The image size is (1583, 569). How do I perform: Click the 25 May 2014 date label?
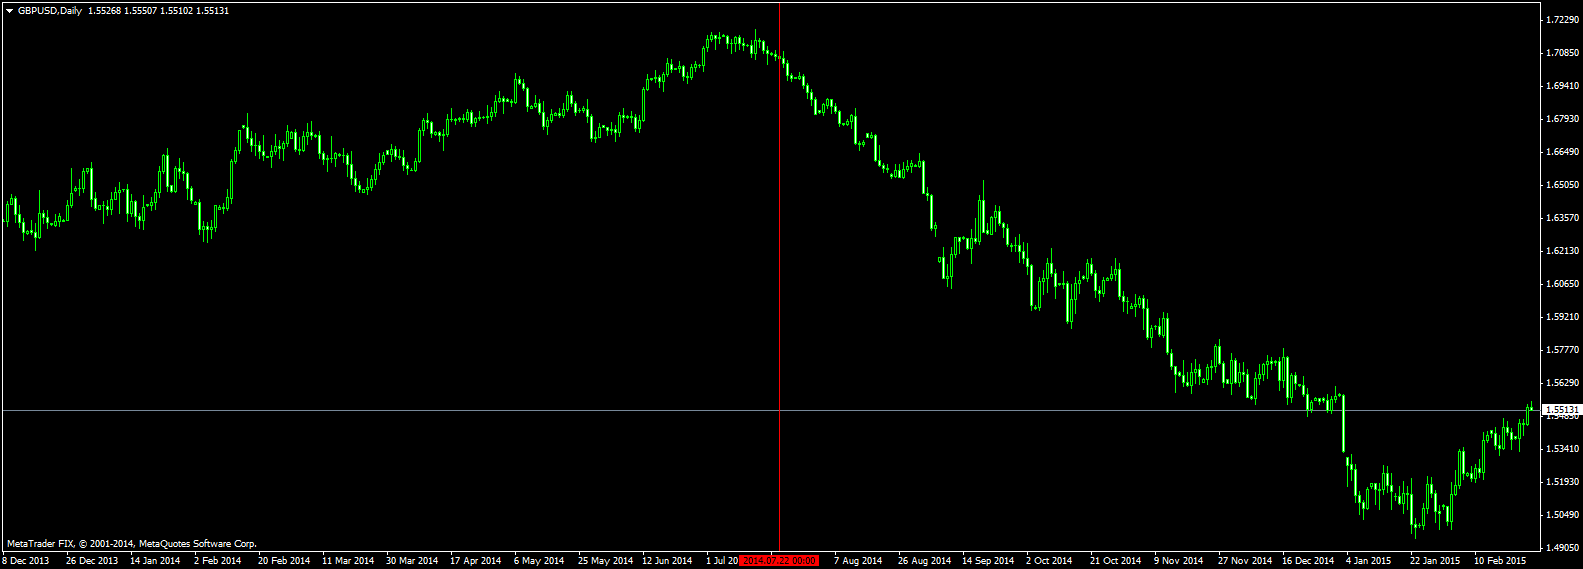pyautogui.click(x=605, y=561)
